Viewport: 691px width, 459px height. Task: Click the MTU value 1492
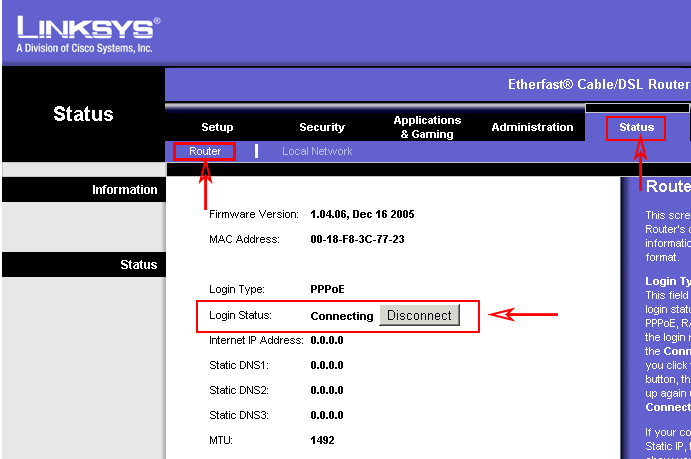(322, 440)
